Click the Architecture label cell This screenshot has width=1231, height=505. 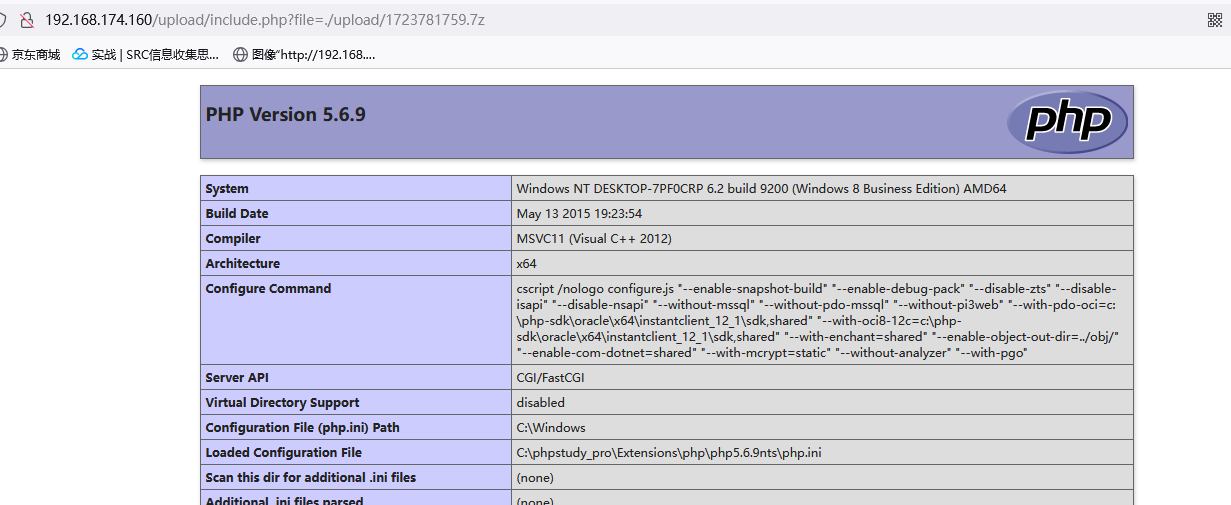pos(356,264)
